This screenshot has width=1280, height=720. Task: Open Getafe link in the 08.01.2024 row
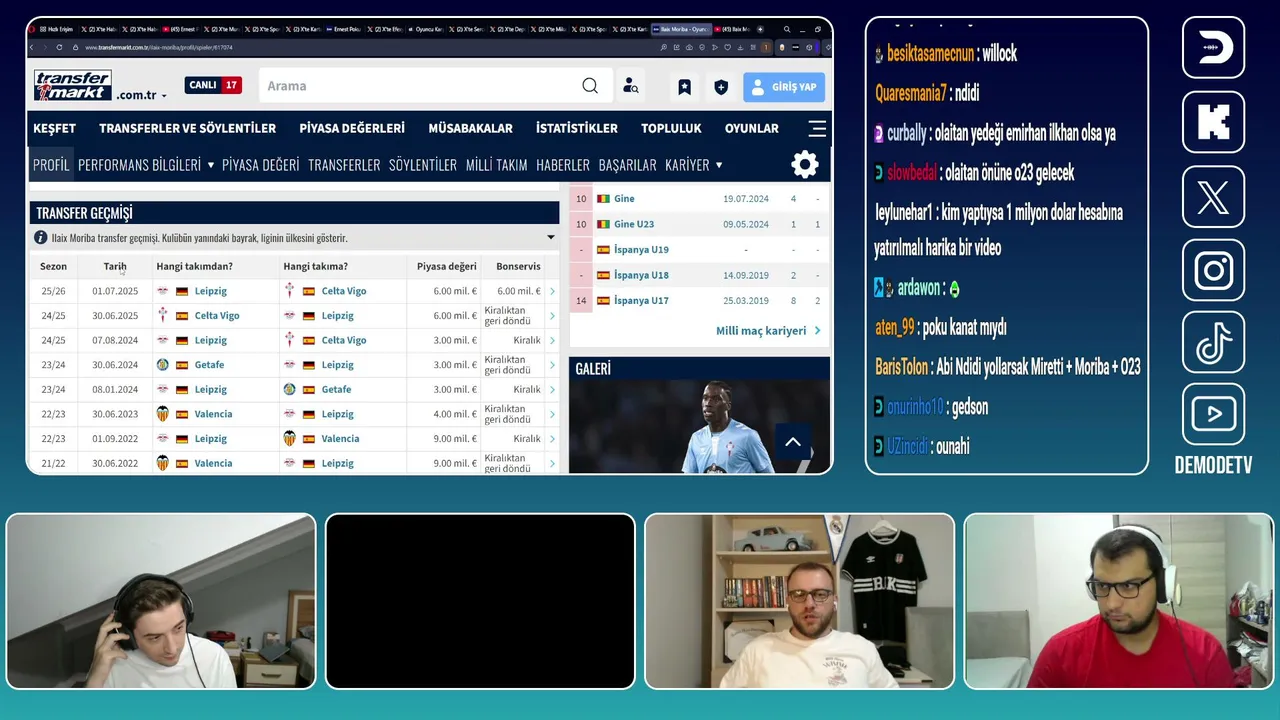coord(336,389)
